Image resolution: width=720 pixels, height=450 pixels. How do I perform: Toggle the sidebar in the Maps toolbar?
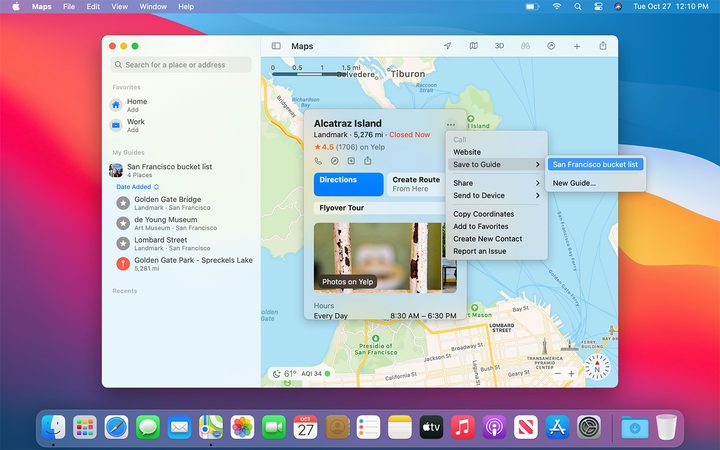coord(276,46)
